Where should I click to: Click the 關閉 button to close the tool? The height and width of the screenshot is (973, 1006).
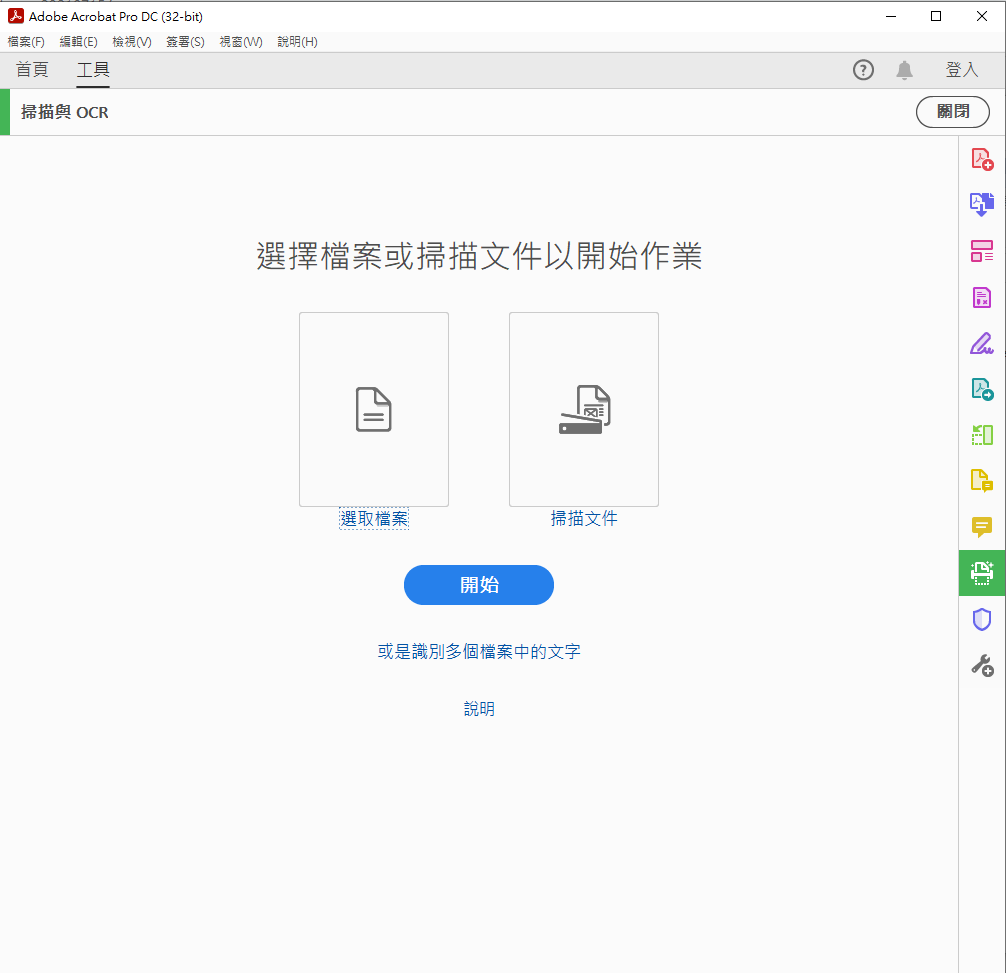[952, 112]
